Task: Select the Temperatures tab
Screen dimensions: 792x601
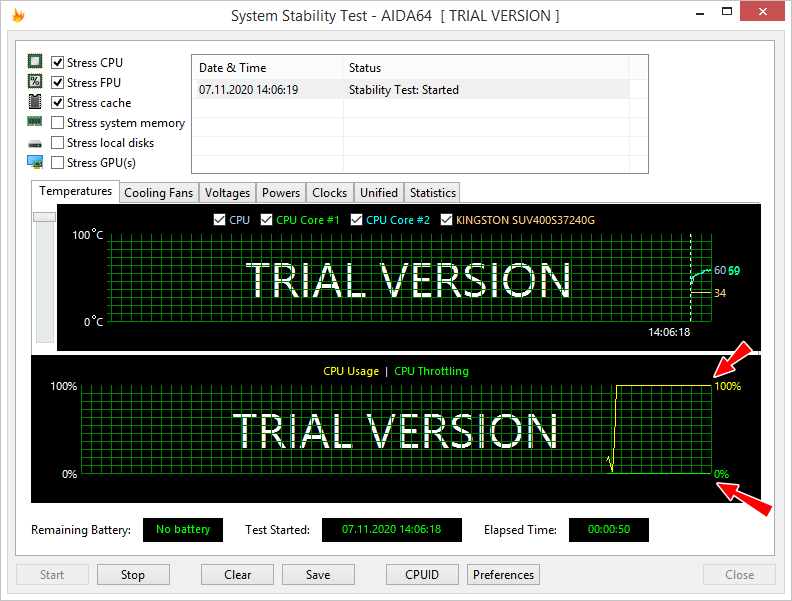Action: [76, 191]
